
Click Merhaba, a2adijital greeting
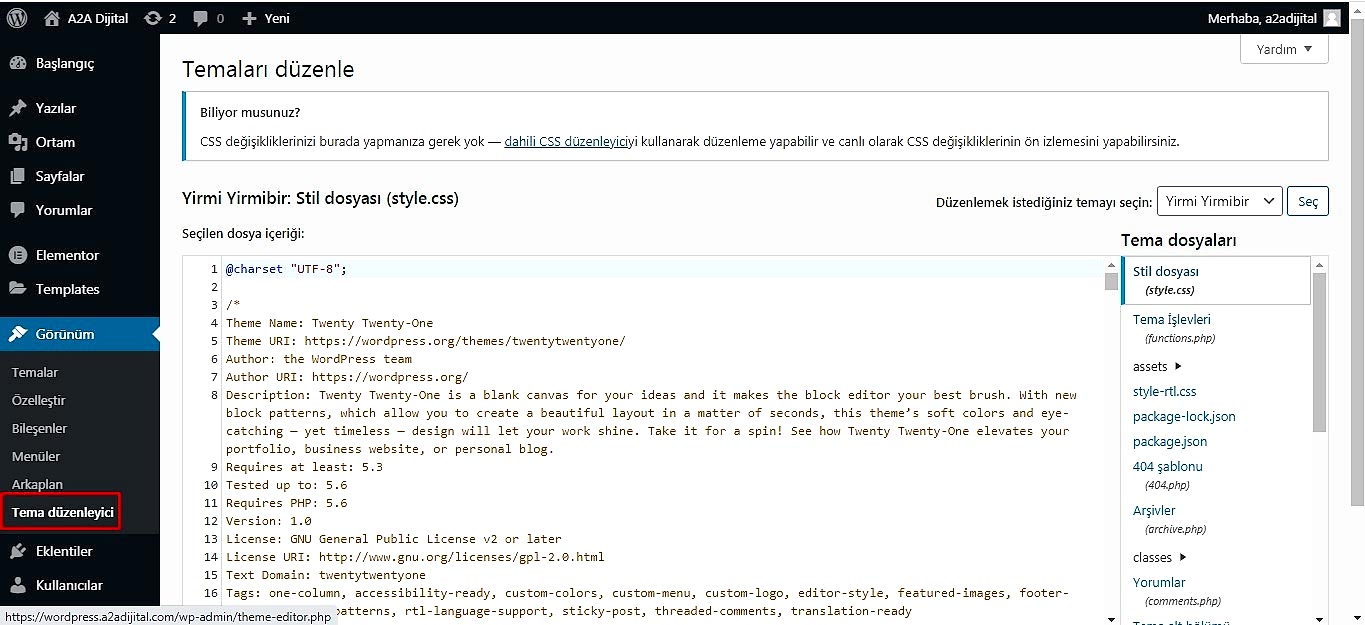(x=1262, y=18)
